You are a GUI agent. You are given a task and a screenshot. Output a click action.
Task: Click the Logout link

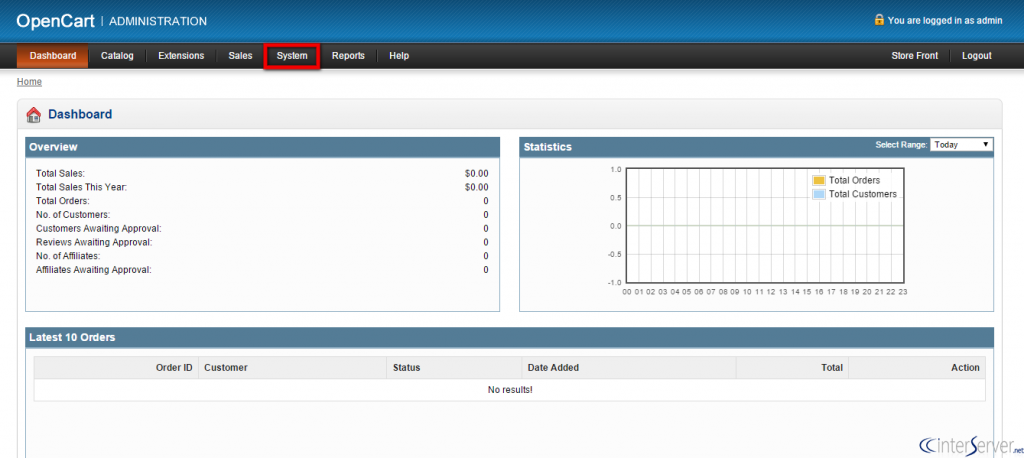pos(976,56)
